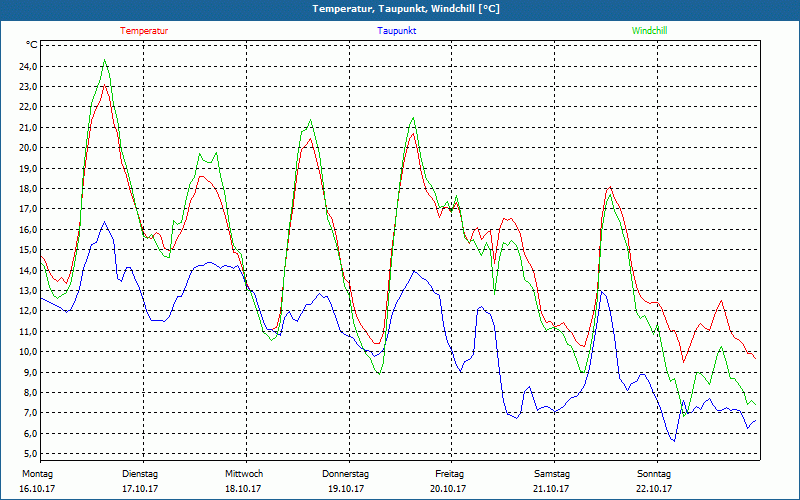The width and height of the screenshot is (800, 500).
Task: Click the Taupunkt minimum on Sunday
Action: tap(674, 441)
